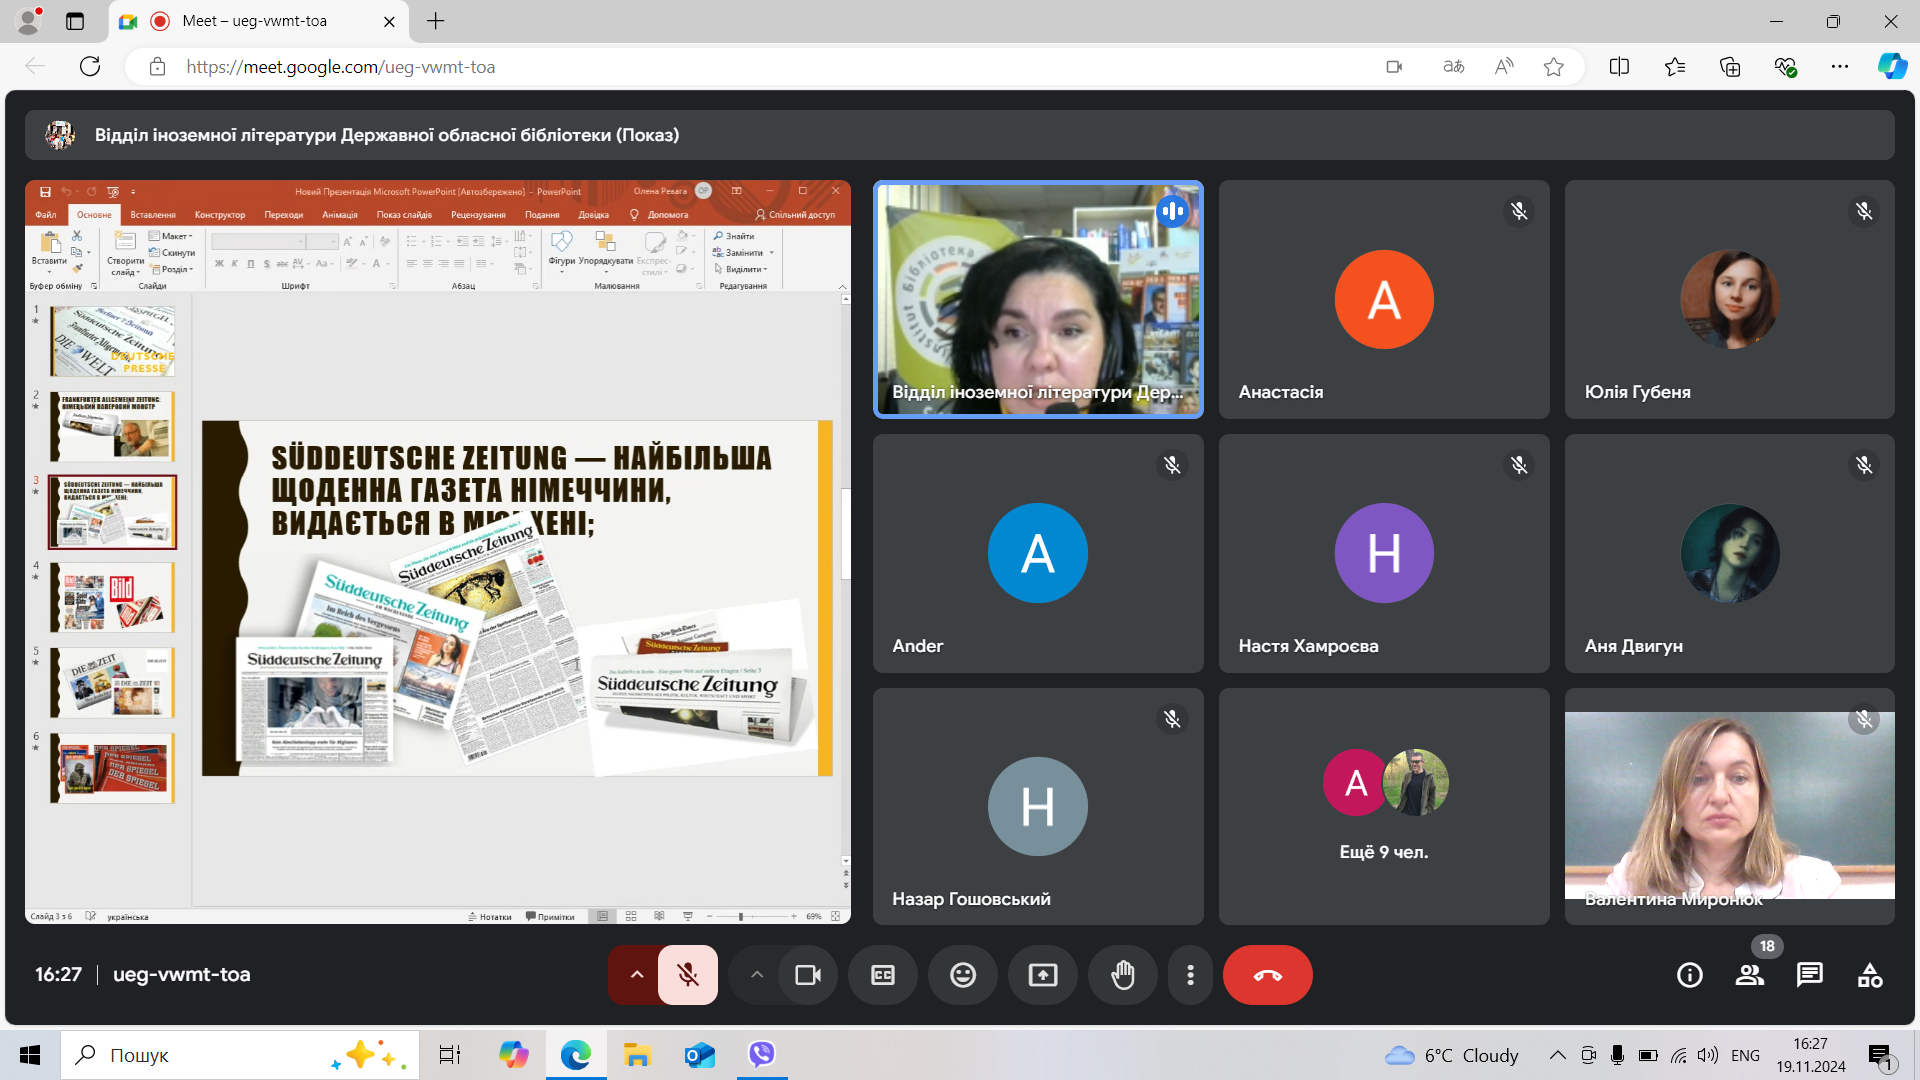Open Edge favorites list

click(1675, 67)
